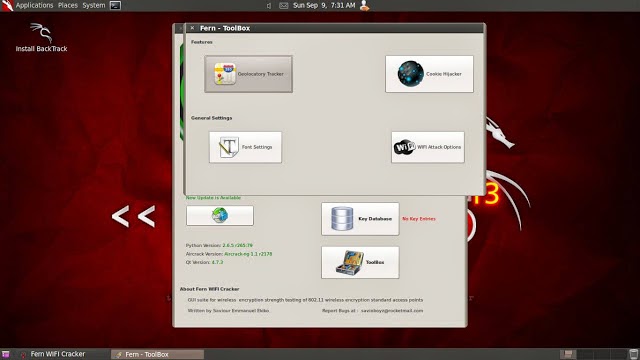Click the 'Features' section label
The height and width of the screenshot is (360, 640).
202,42
